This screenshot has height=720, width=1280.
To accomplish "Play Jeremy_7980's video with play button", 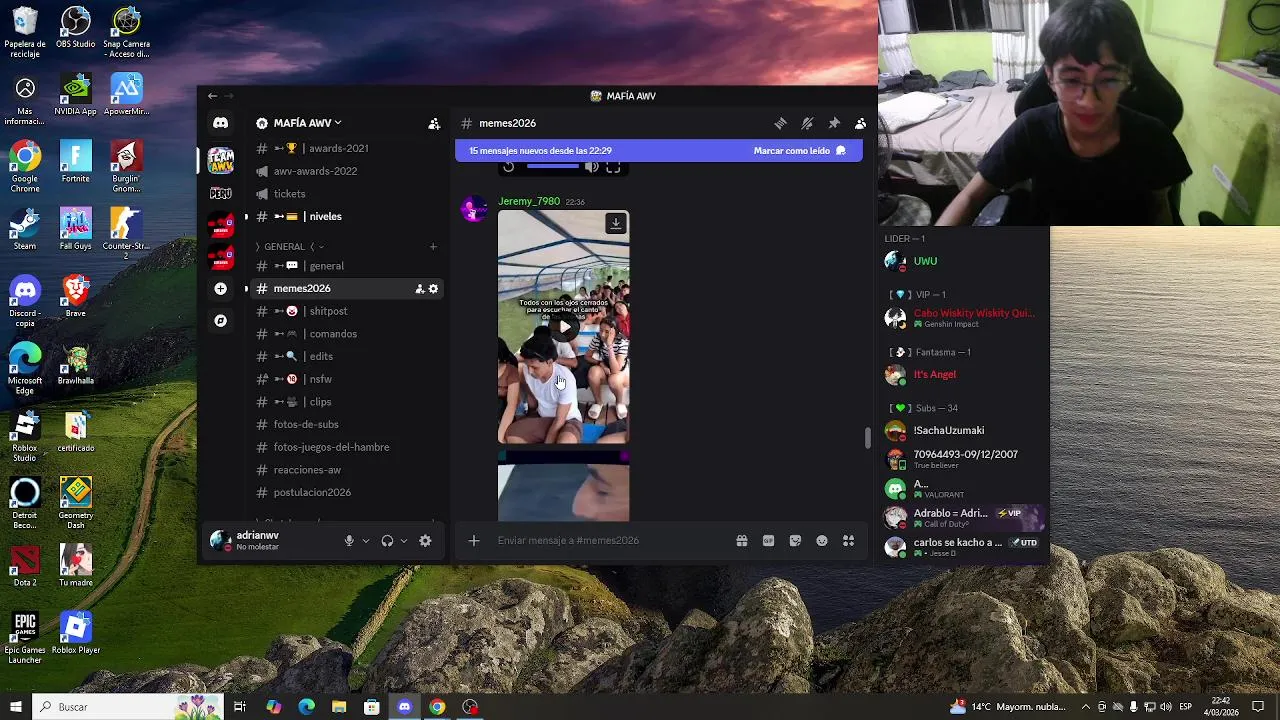I will click(564, 327).
